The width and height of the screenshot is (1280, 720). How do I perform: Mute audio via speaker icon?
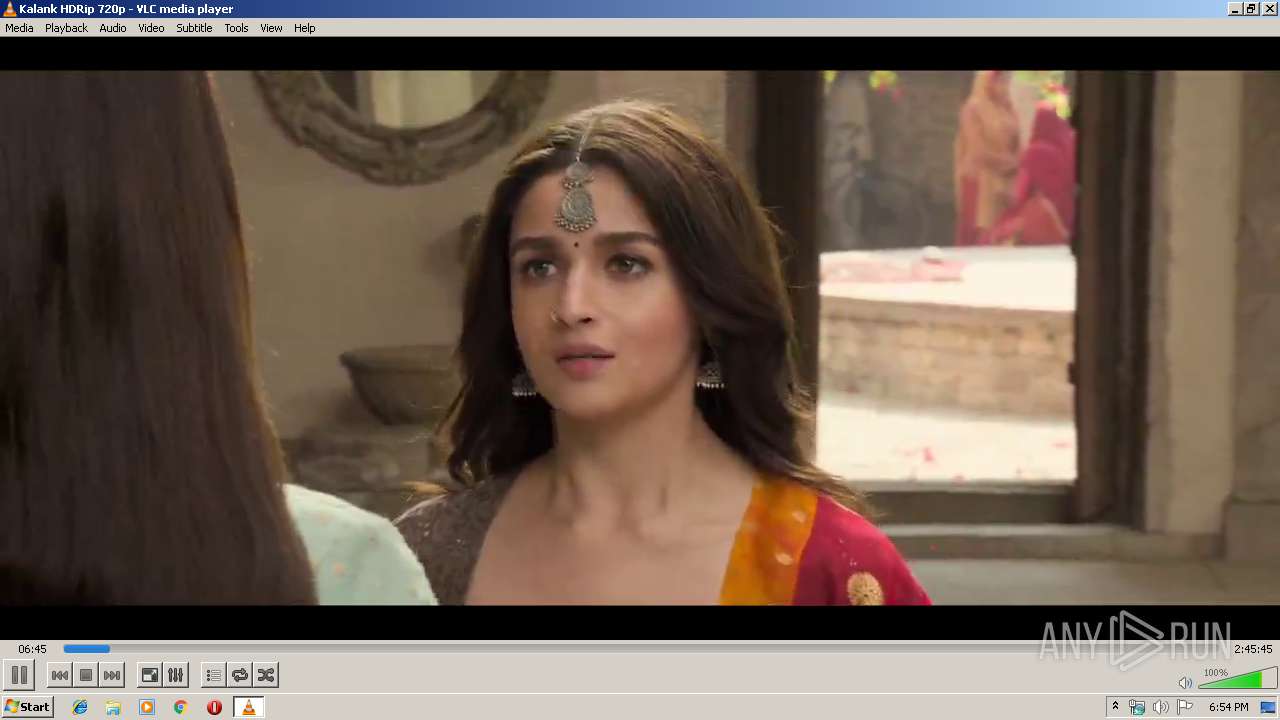click(x=1185, y=682)
